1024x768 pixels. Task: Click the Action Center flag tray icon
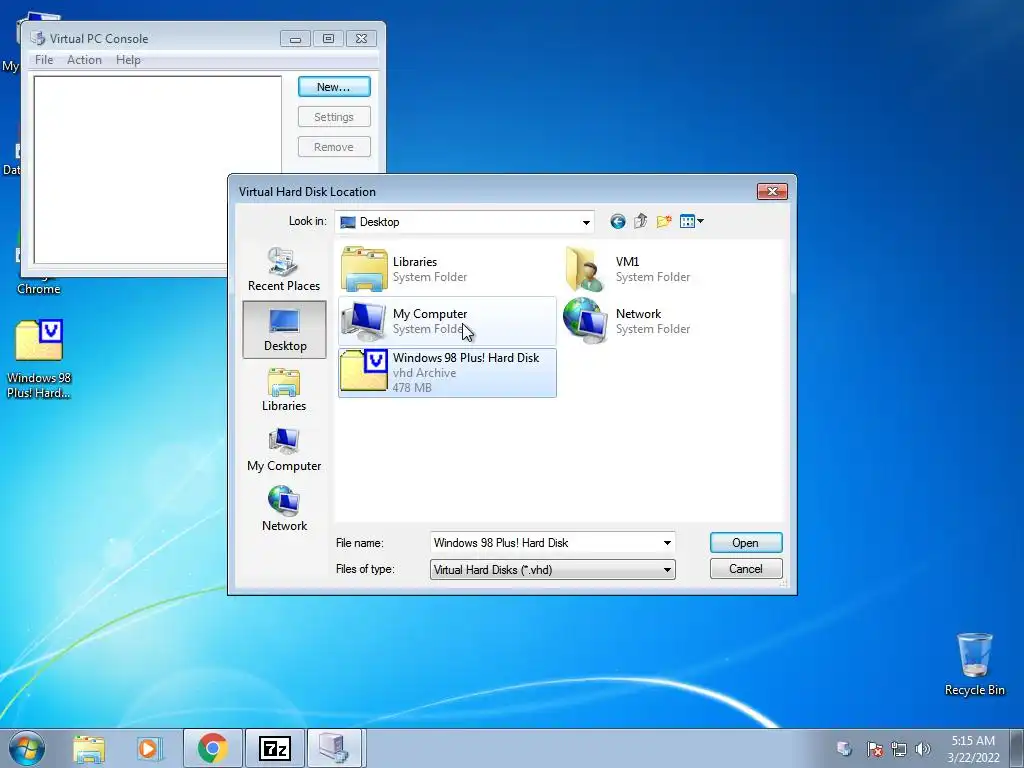point(875,749)
